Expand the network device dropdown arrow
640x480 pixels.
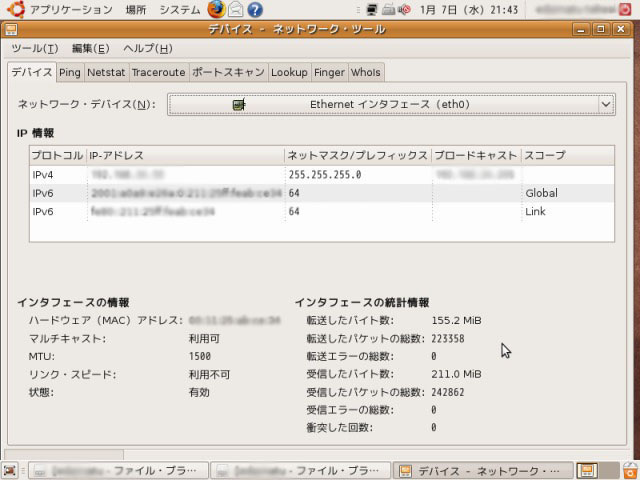click(606, 104)
